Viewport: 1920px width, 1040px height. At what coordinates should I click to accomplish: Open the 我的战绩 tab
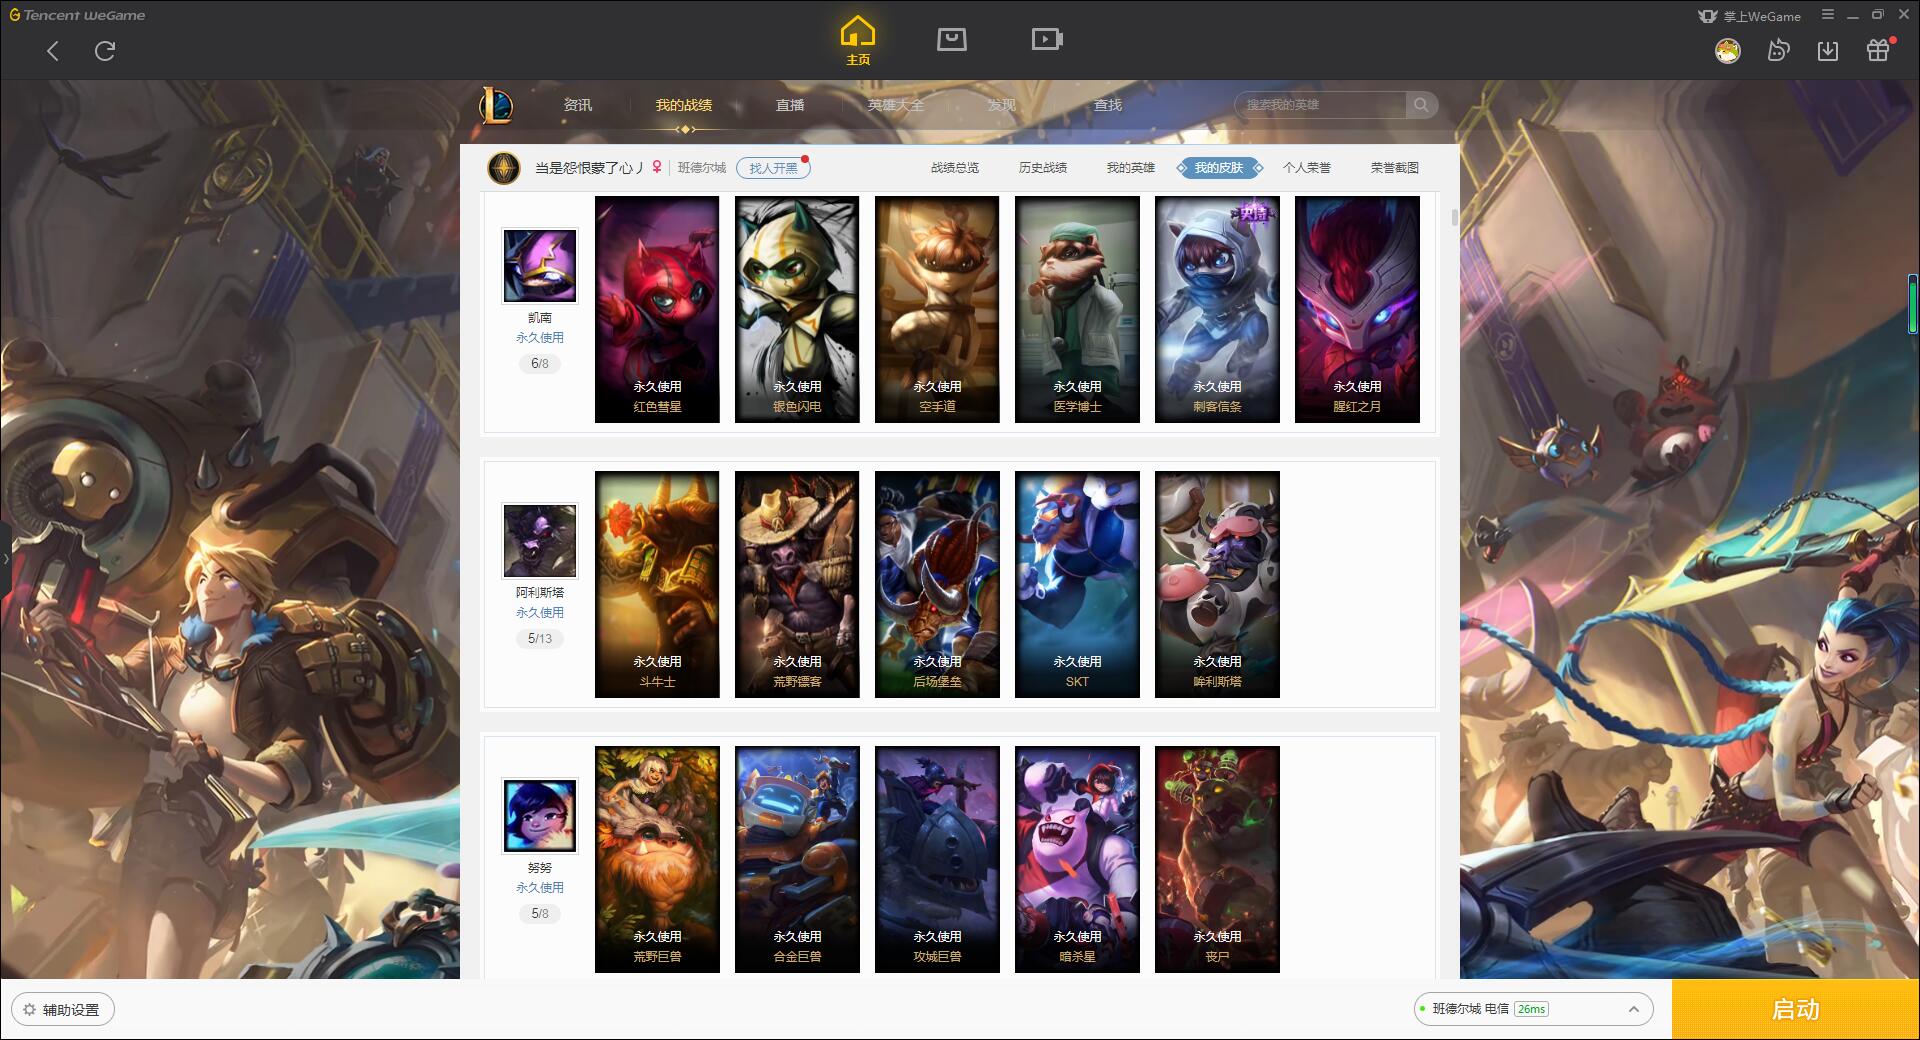684,105
